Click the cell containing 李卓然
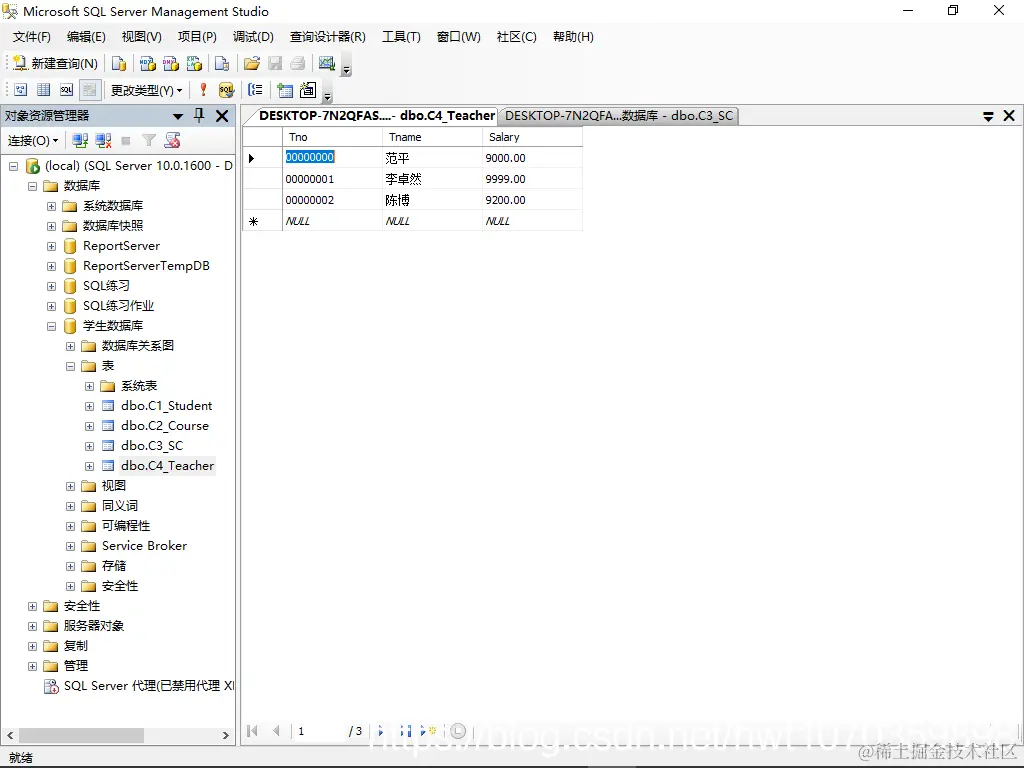The height and width of the screenshot is (768, 1024). [x=432, y=179]
